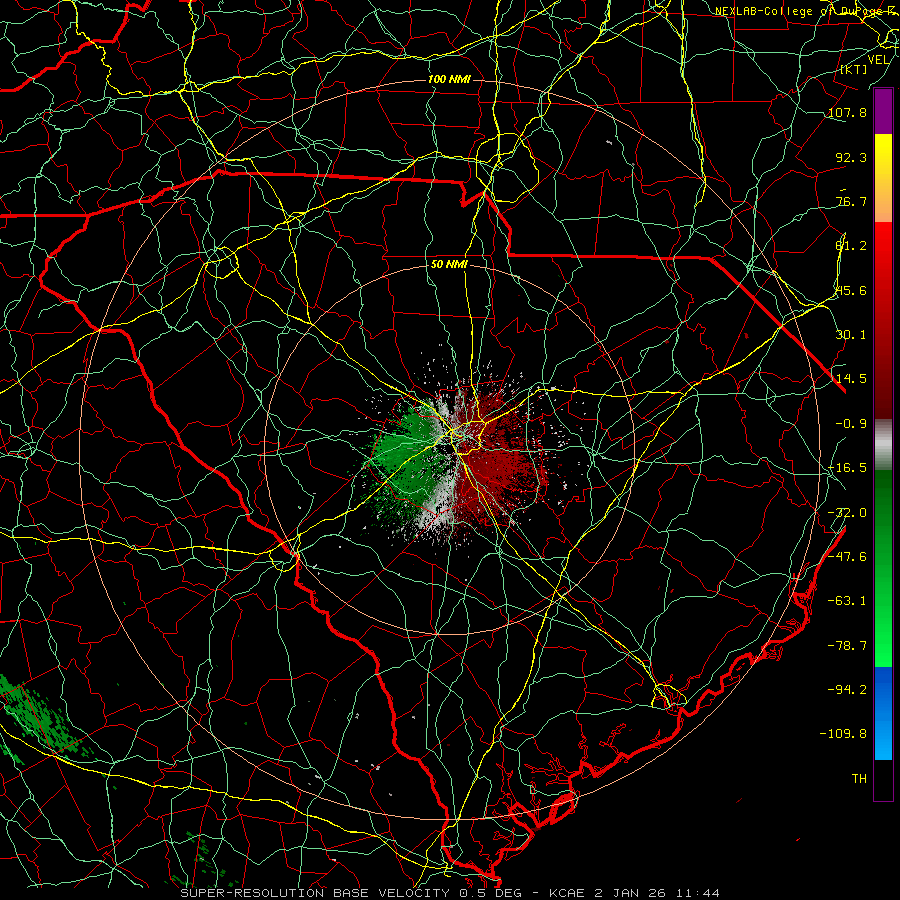Click the 76.7 velocity legend value
The width and height of the screenshot is (900, 900).
(x=851, y=201)
